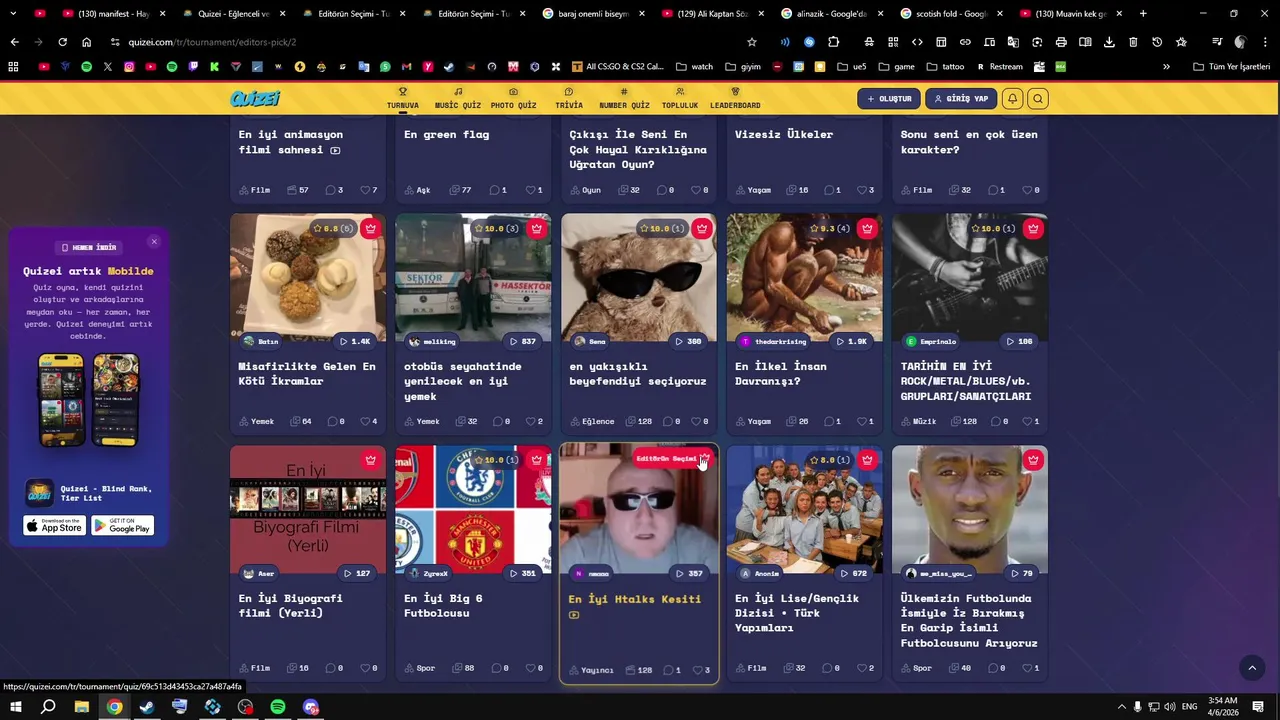The height and width of the screenshot is (720, 1280).
Task: Click heart icon on Vizesiz Ülkeler card
Action: (x=862, y=190)
